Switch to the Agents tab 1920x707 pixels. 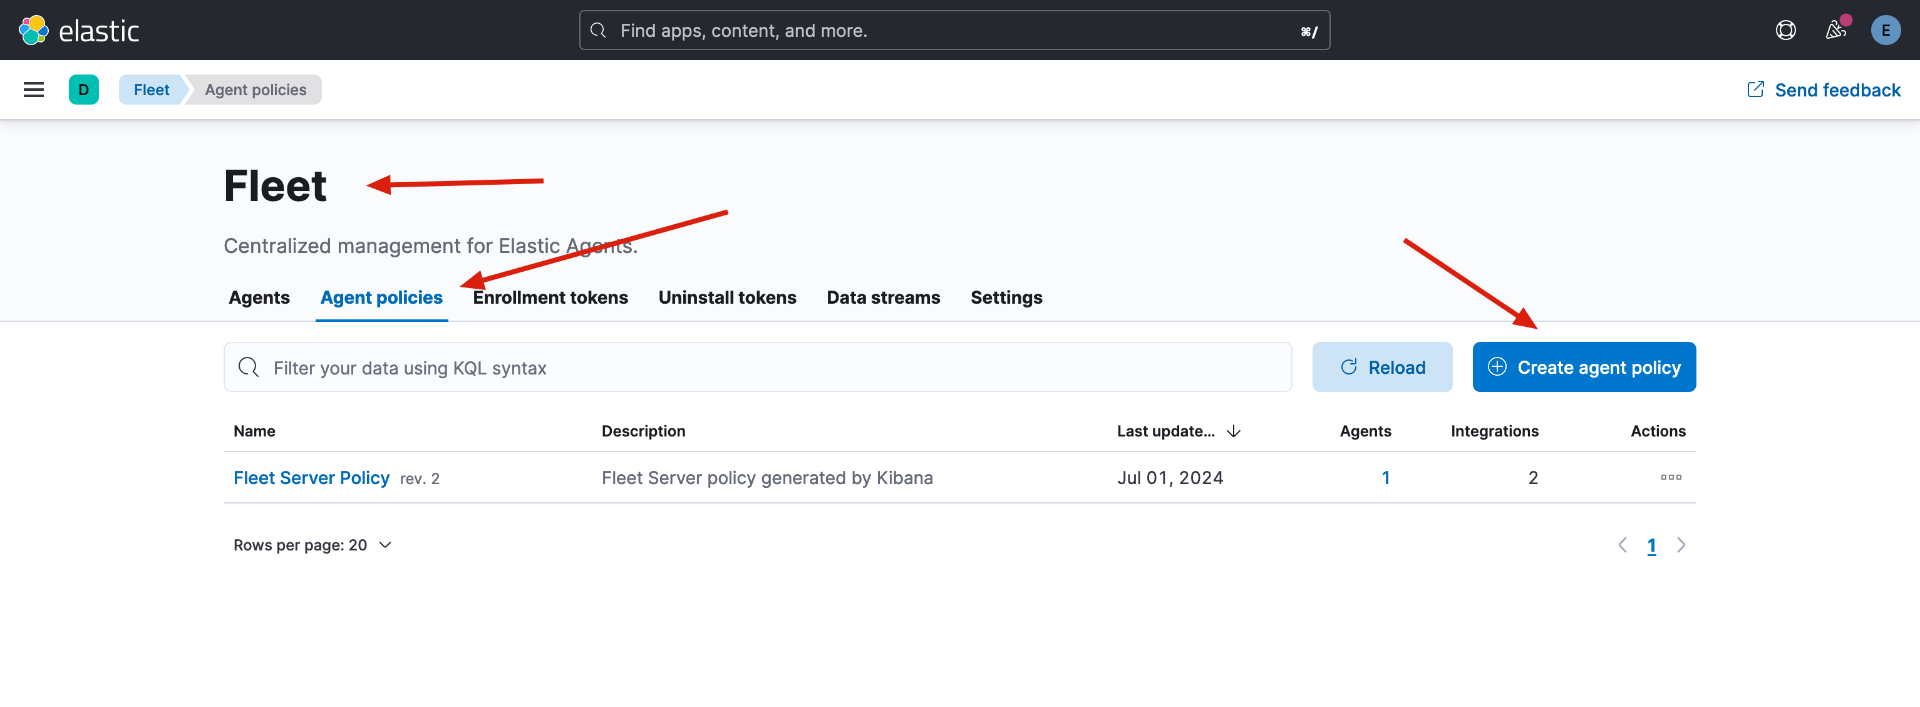coord(259,298)
